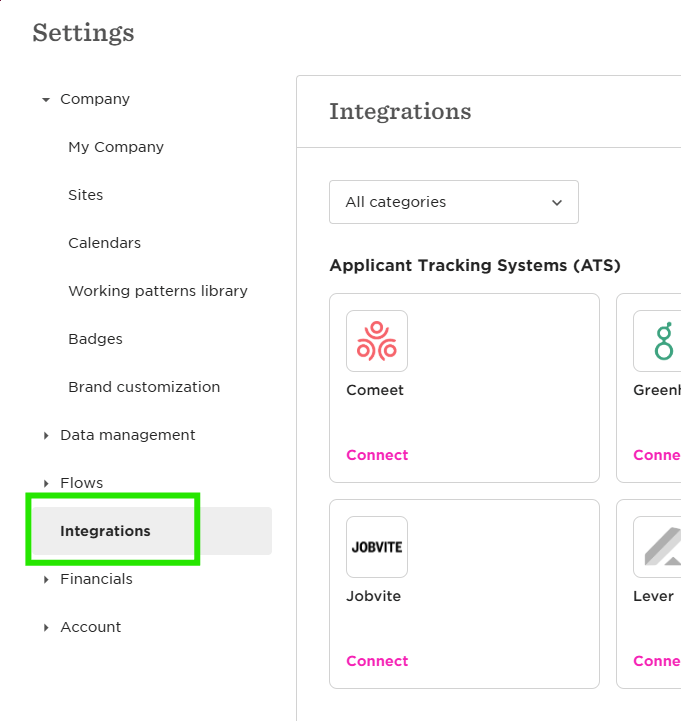Go to Calendars settings
681x721 pixels.
point(104,243)
